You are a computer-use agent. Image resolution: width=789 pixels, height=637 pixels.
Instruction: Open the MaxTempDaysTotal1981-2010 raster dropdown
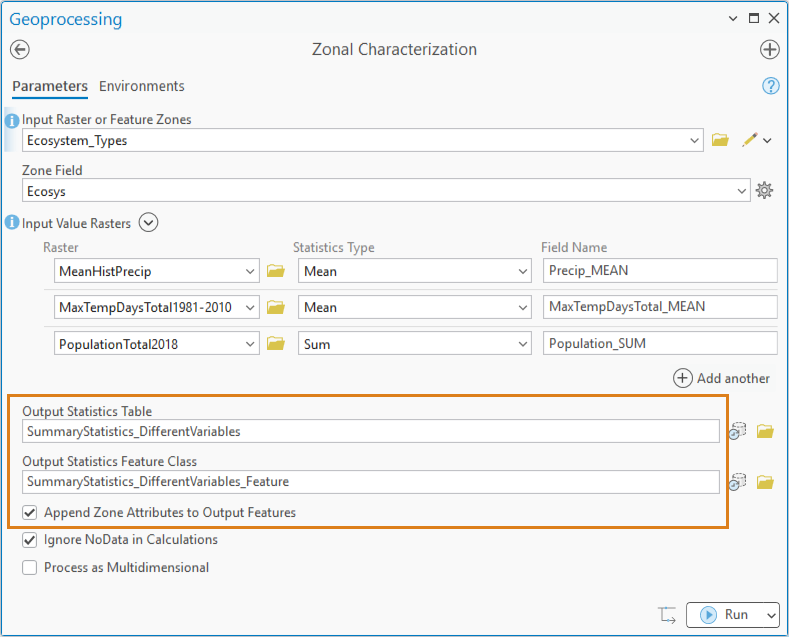coord(250,307)
